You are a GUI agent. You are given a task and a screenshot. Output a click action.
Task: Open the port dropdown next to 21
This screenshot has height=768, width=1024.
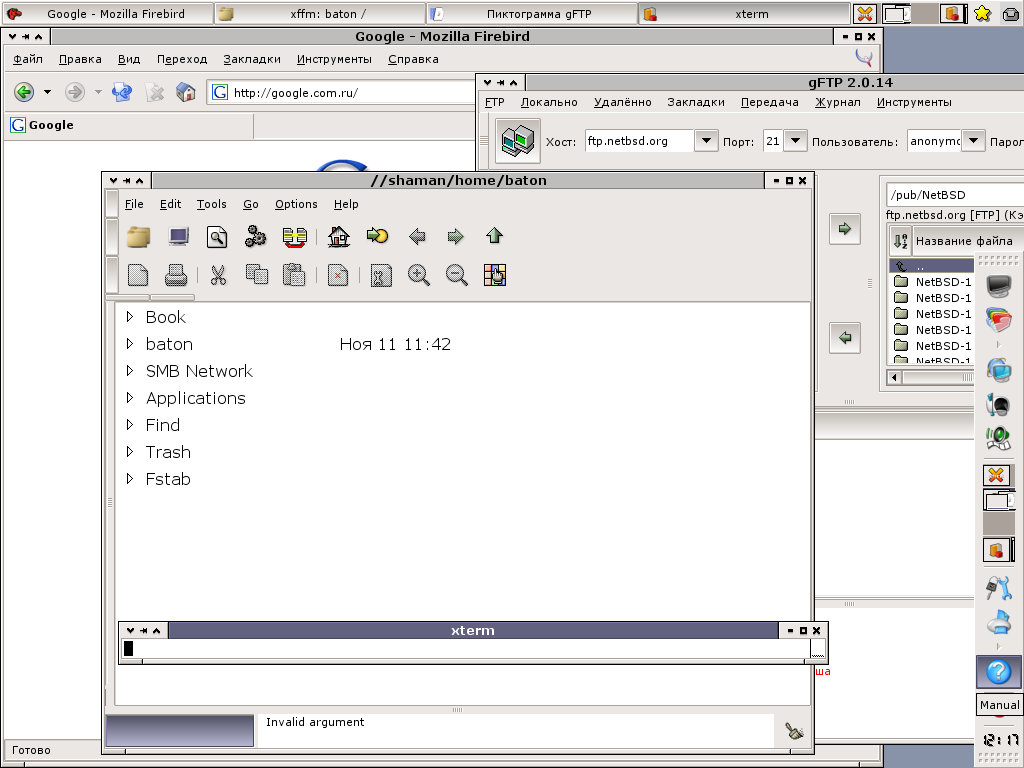[x=796, y=141]
